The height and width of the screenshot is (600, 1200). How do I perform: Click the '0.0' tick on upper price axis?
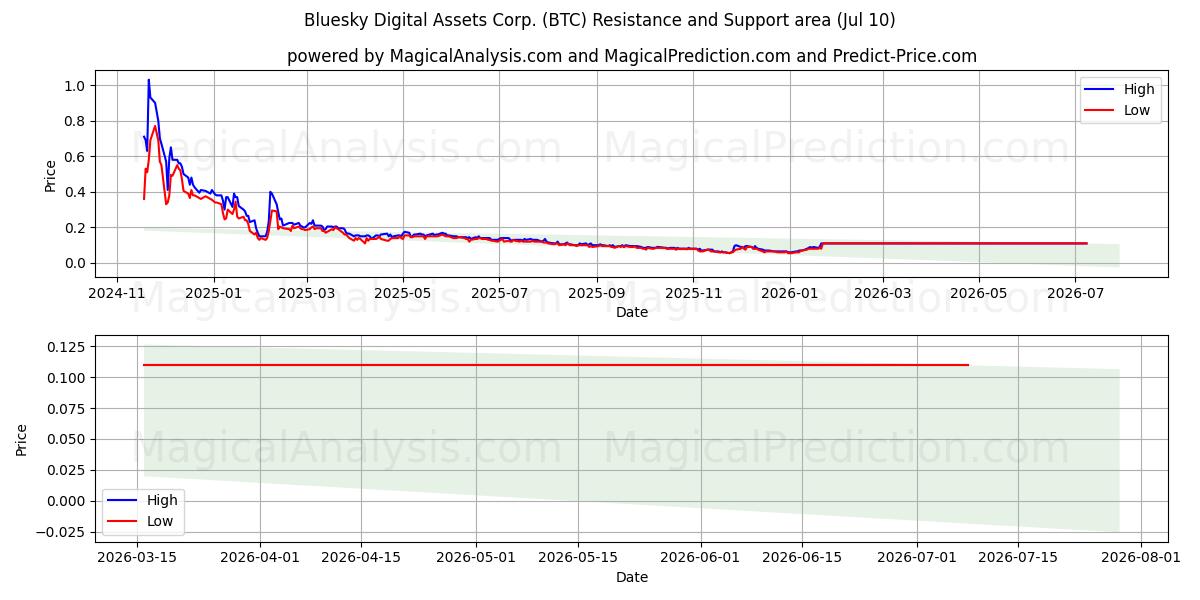76,263
